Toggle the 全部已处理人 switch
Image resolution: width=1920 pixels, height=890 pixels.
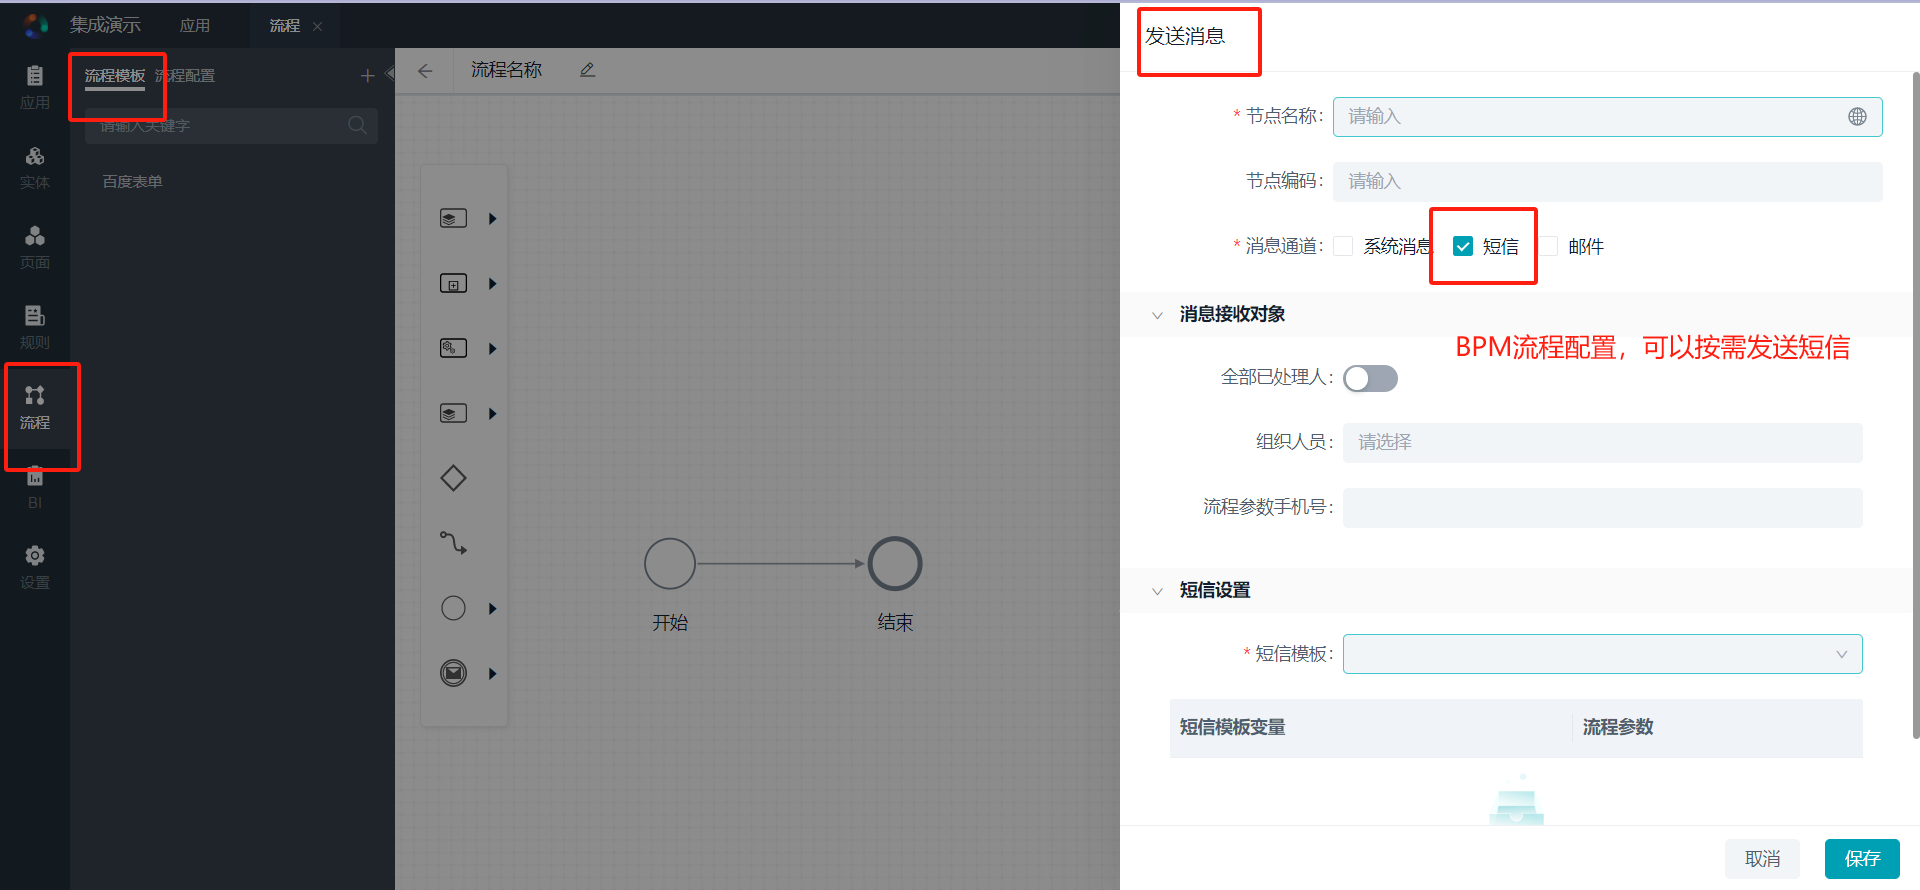pyautogui.click(x=1370, y=378)
